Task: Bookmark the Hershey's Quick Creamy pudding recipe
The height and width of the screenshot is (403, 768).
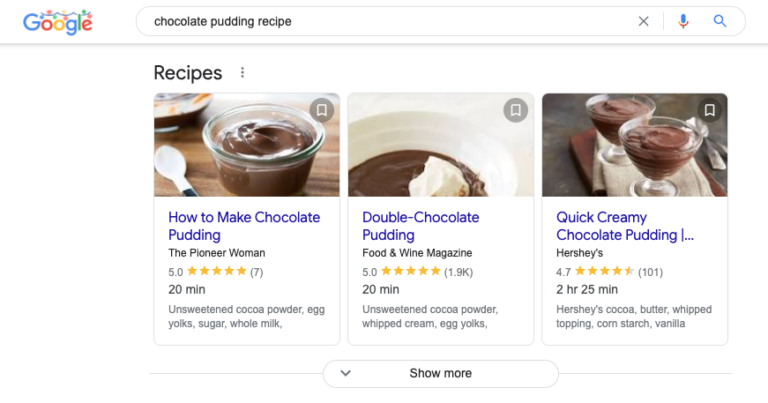Action: pos(710,110)
